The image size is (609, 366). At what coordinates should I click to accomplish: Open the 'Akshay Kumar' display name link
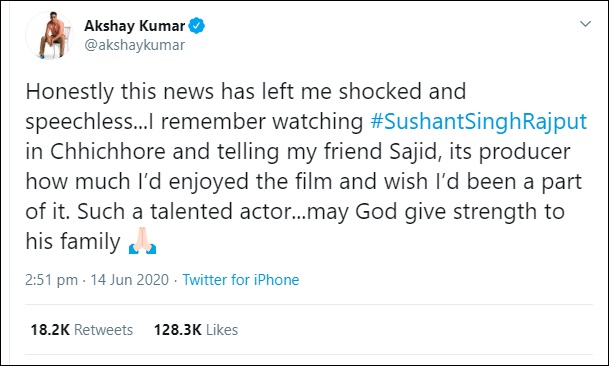point(134,26)
